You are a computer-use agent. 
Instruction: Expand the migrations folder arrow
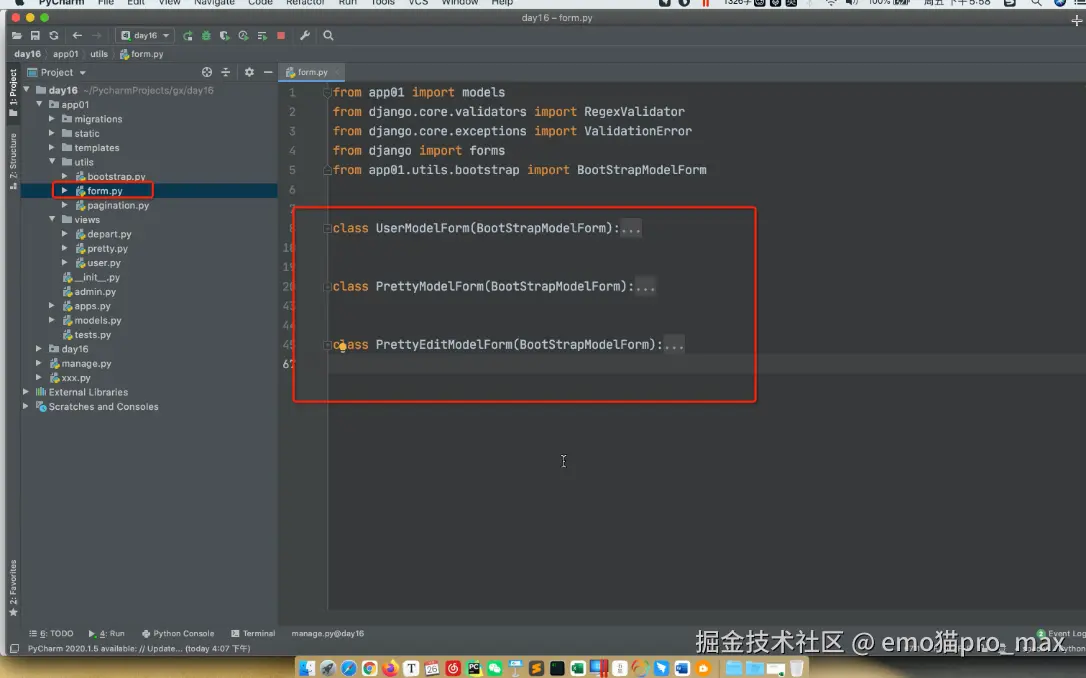tap(52, 118)
